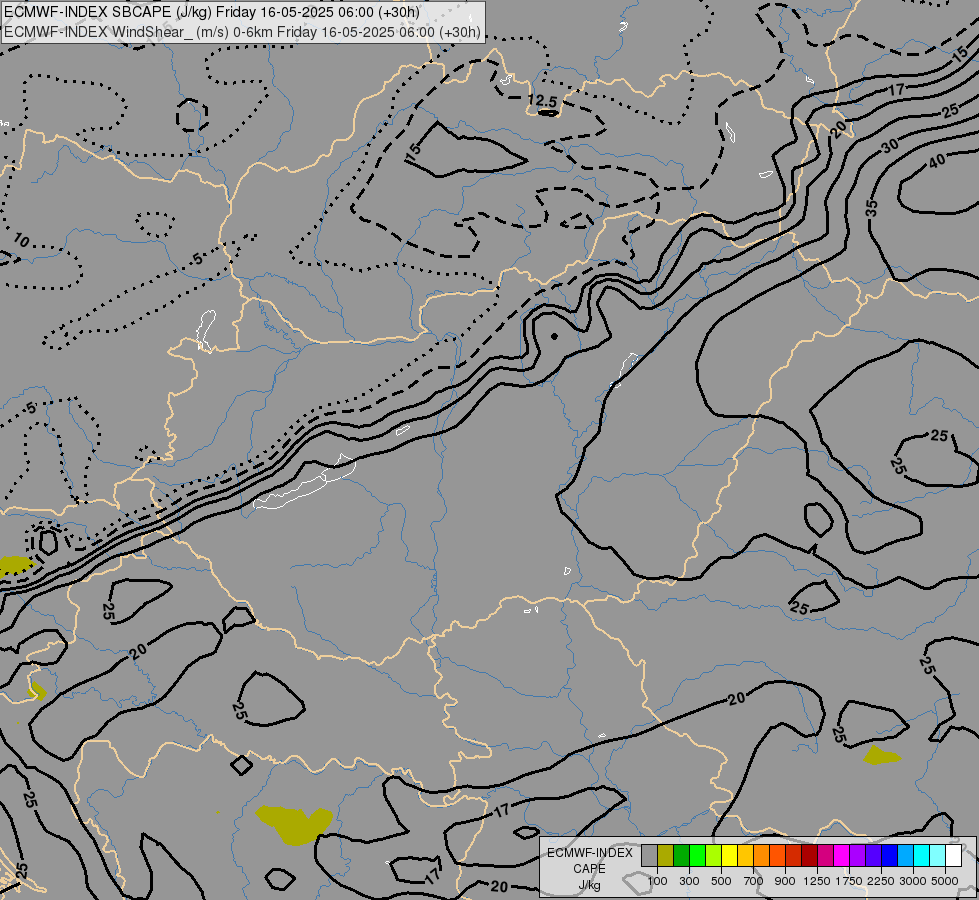Click the legend label 2250
This screenshot has width=979, height=900.
[882, 881]
